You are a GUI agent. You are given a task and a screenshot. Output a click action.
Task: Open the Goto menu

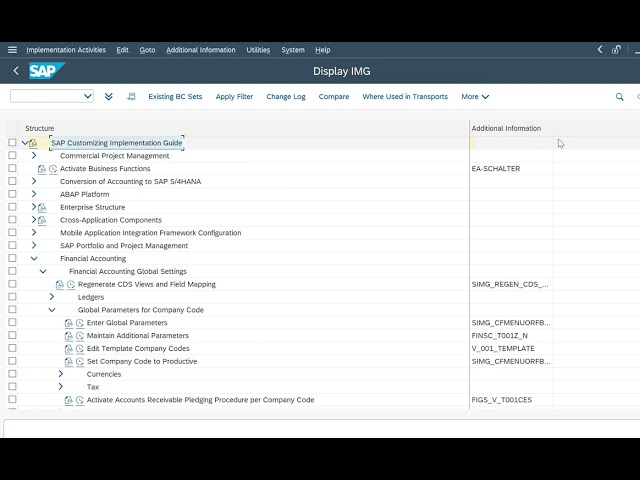[x=147, y=50]
